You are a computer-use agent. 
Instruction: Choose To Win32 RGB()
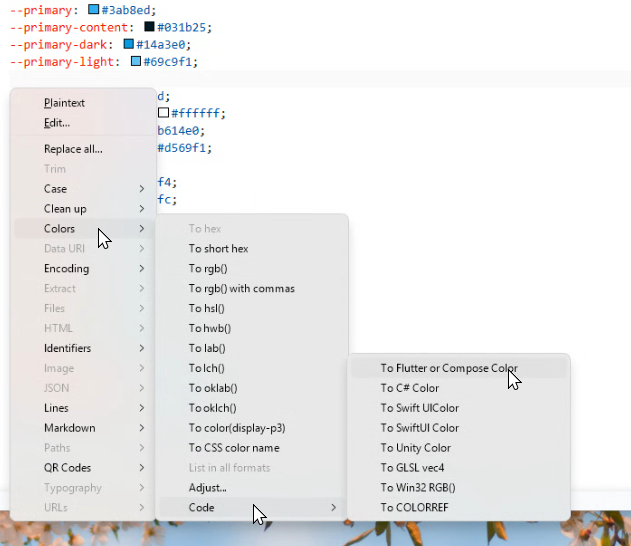[x=418, y=488]
